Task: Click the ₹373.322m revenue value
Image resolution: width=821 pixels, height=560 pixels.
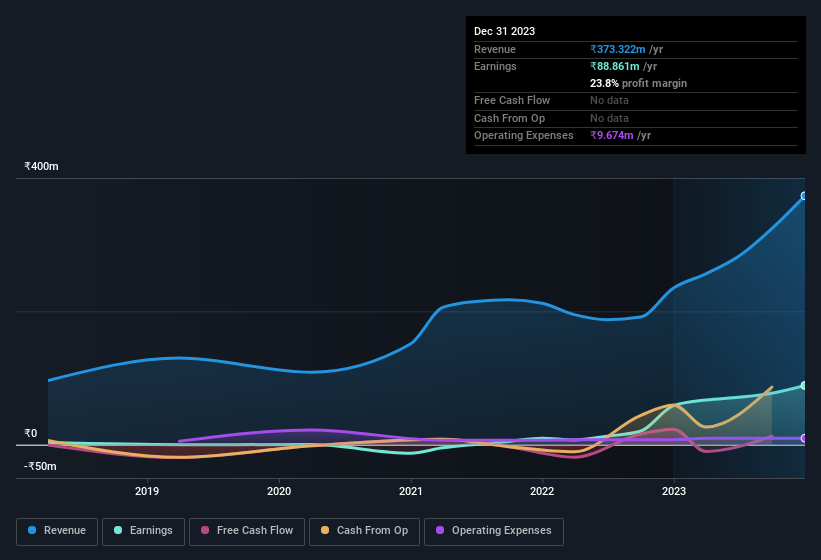Action: (617, 49)
